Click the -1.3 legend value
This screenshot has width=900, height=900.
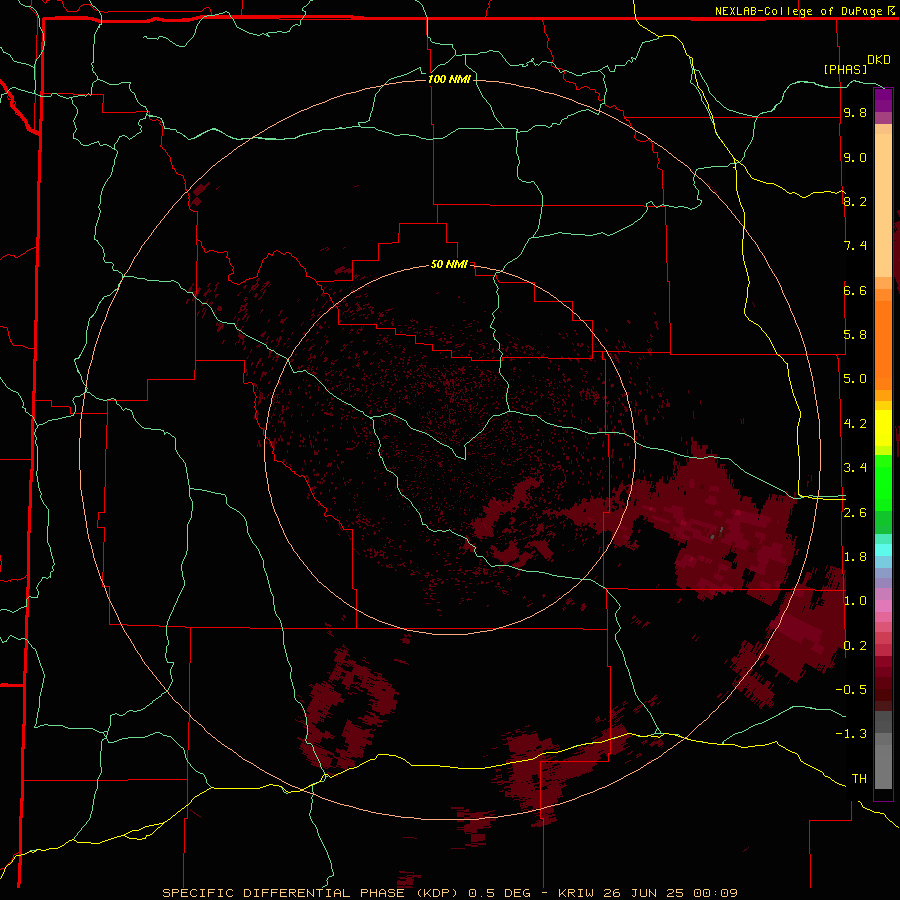coord(851,734)
